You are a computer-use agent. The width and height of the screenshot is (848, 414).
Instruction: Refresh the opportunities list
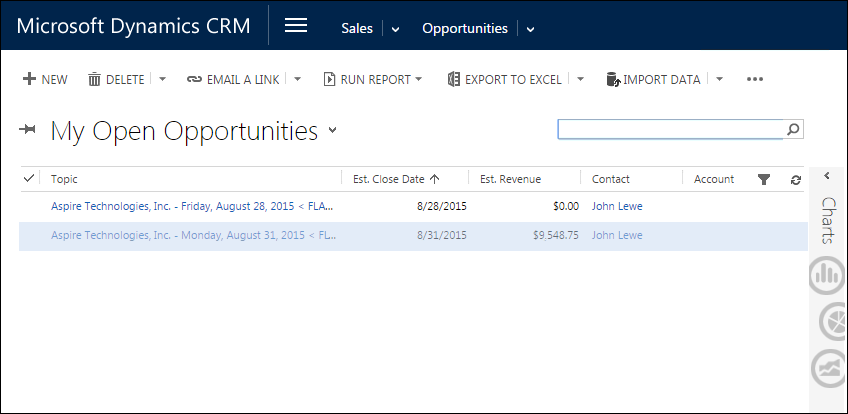tap(796, 179)
